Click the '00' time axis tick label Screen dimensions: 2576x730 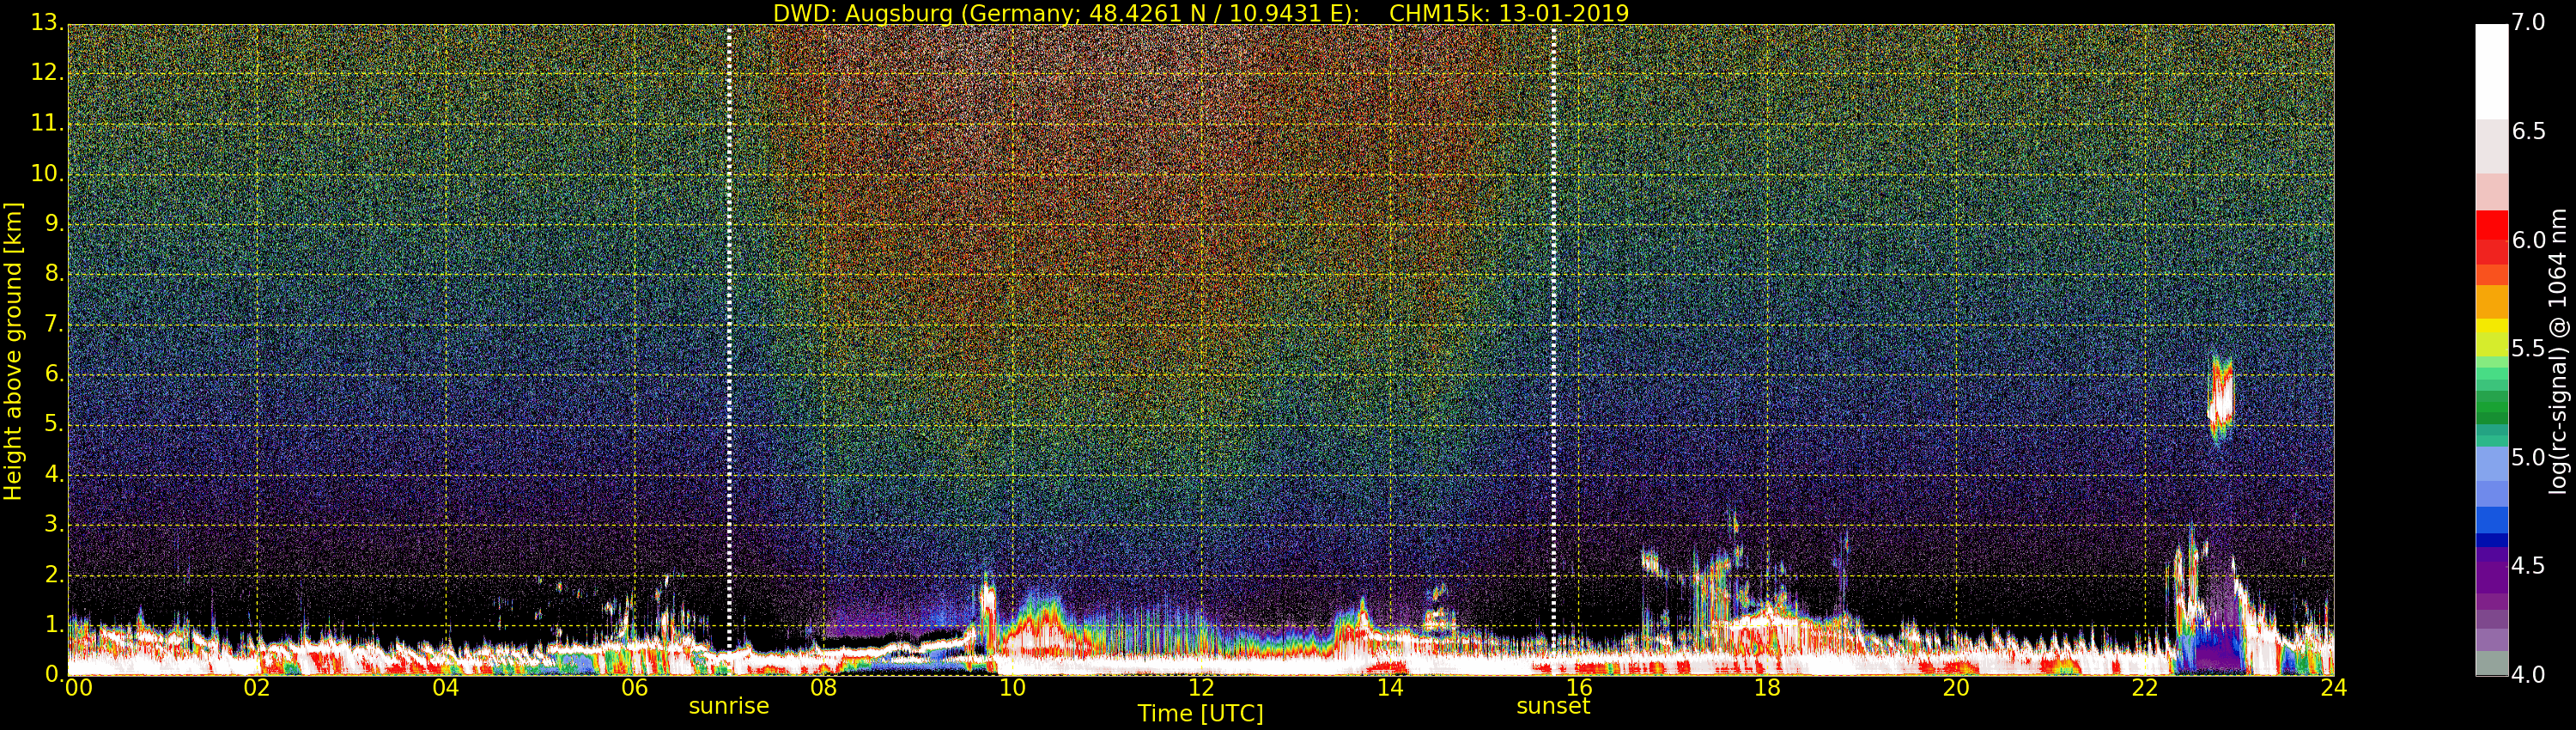tap(78, 688)
